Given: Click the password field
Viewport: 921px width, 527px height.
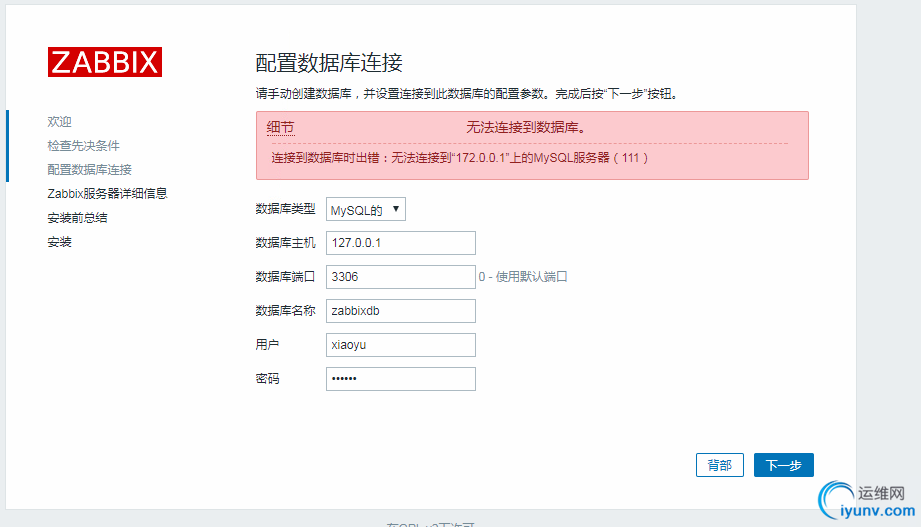Looking at the screenshot, I should click(x=401, y=379).
